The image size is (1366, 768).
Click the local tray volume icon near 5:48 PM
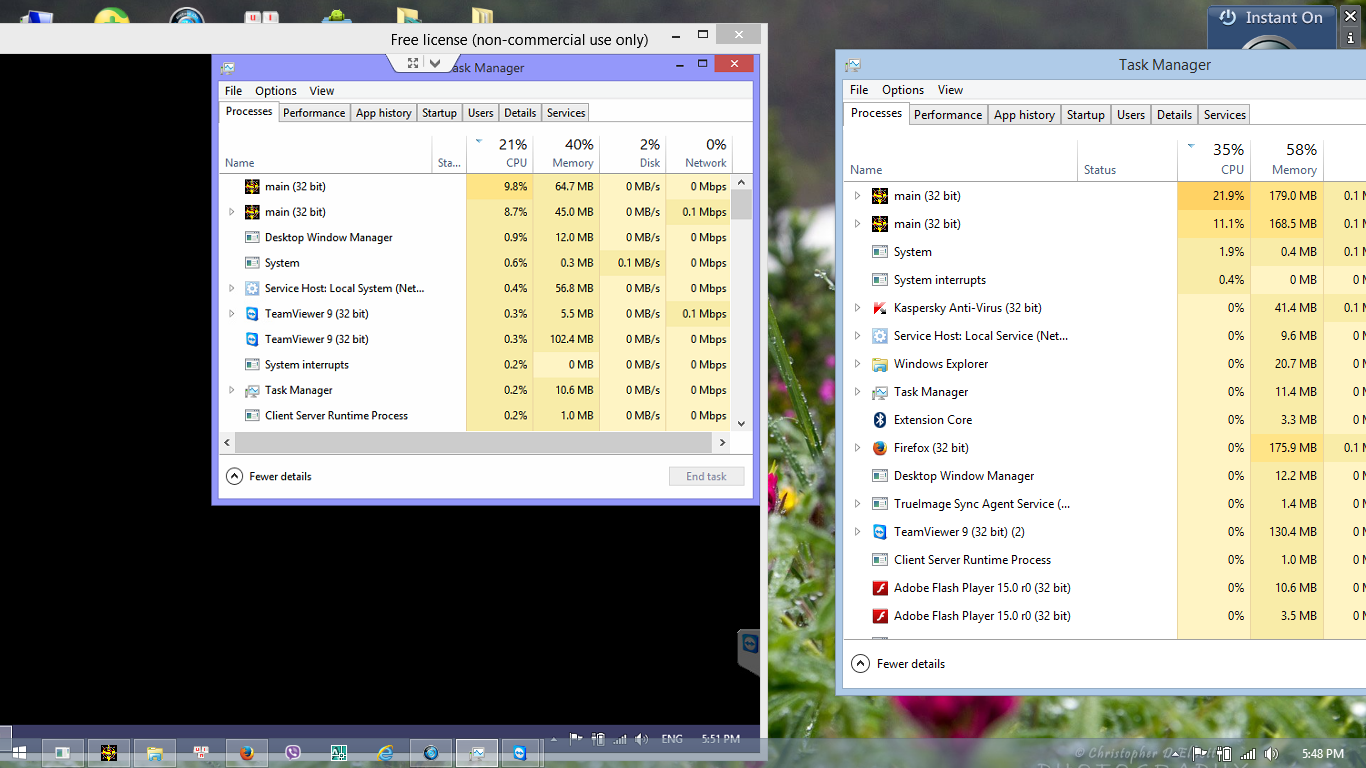point(1271,754)
